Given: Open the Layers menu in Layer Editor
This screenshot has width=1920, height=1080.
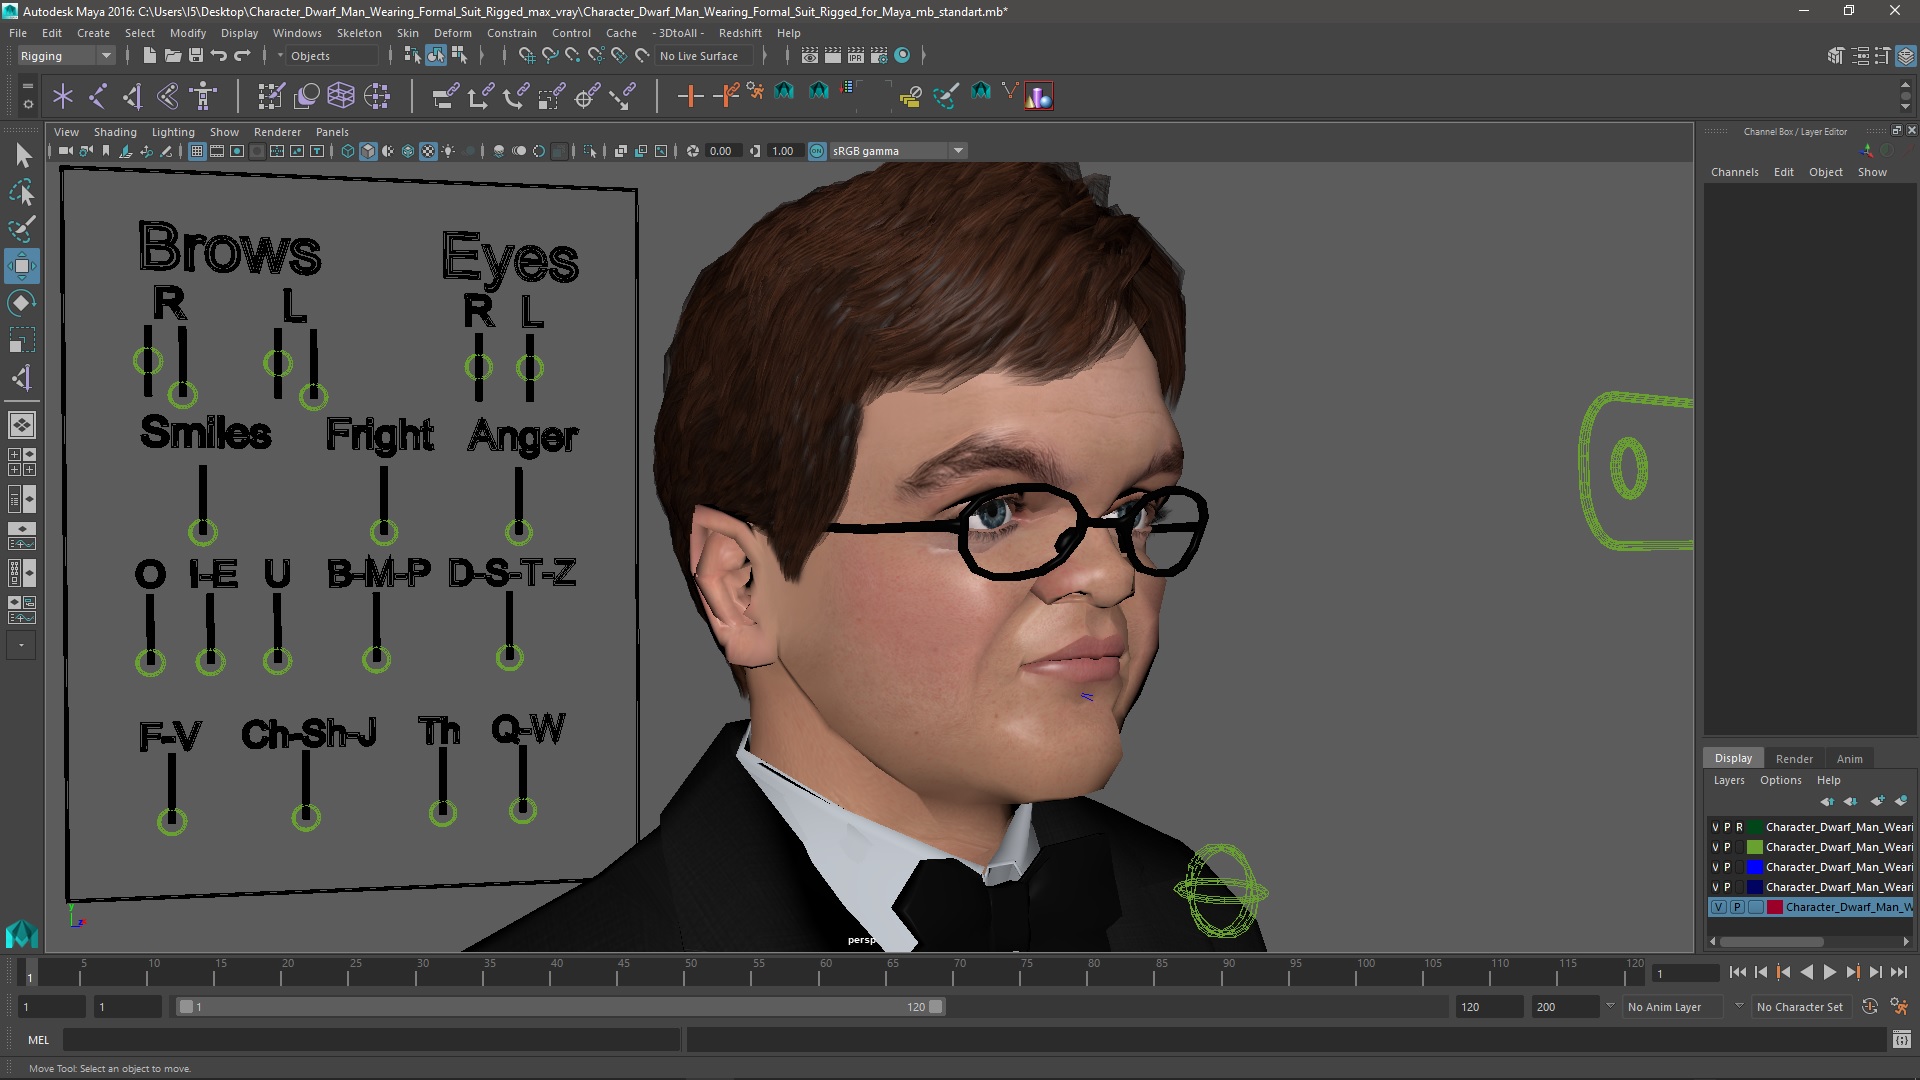Looking at the screenshot, I should click(x=1729, y=780).
